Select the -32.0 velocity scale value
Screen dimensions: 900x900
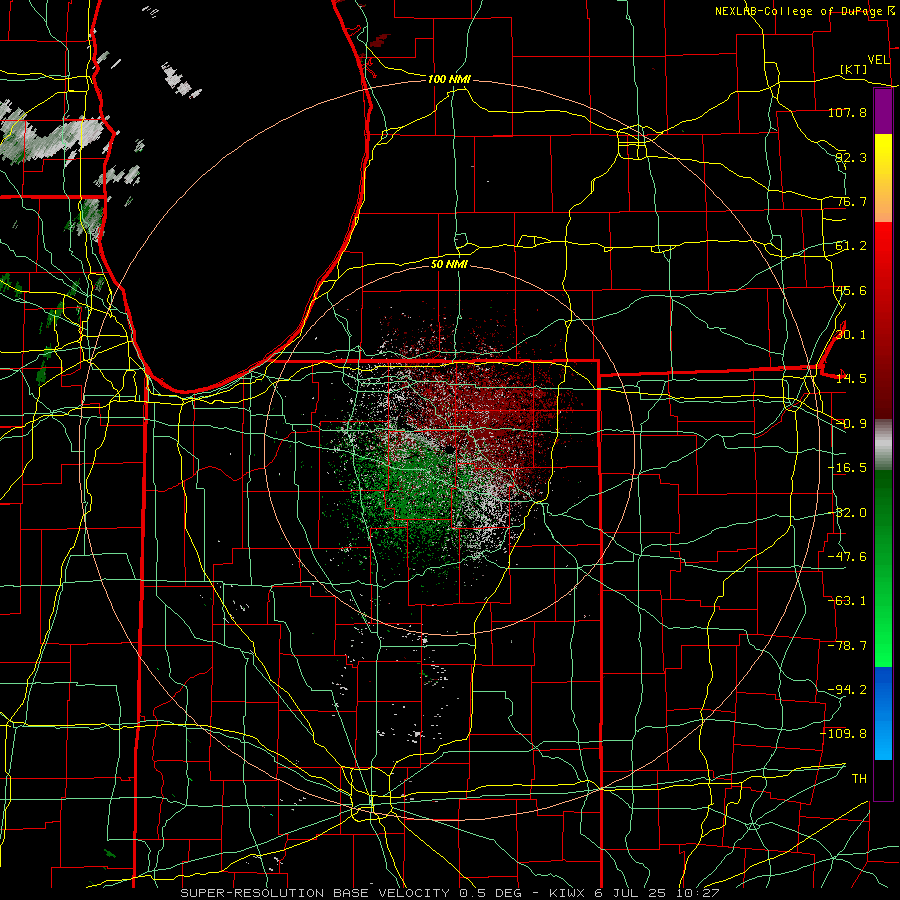click(847, 513)
